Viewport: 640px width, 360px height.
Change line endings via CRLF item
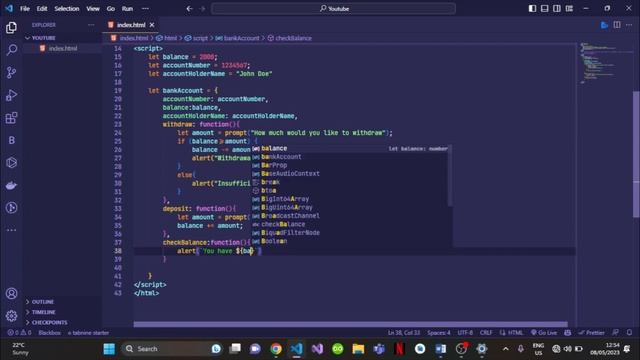coord(486,333)
